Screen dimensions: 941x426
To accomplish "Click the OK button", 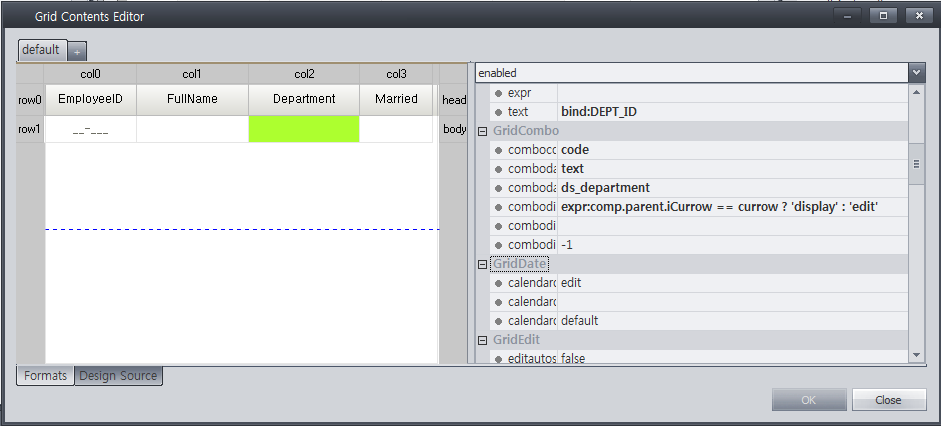I will pyautogui.click(x=809, y=400).
